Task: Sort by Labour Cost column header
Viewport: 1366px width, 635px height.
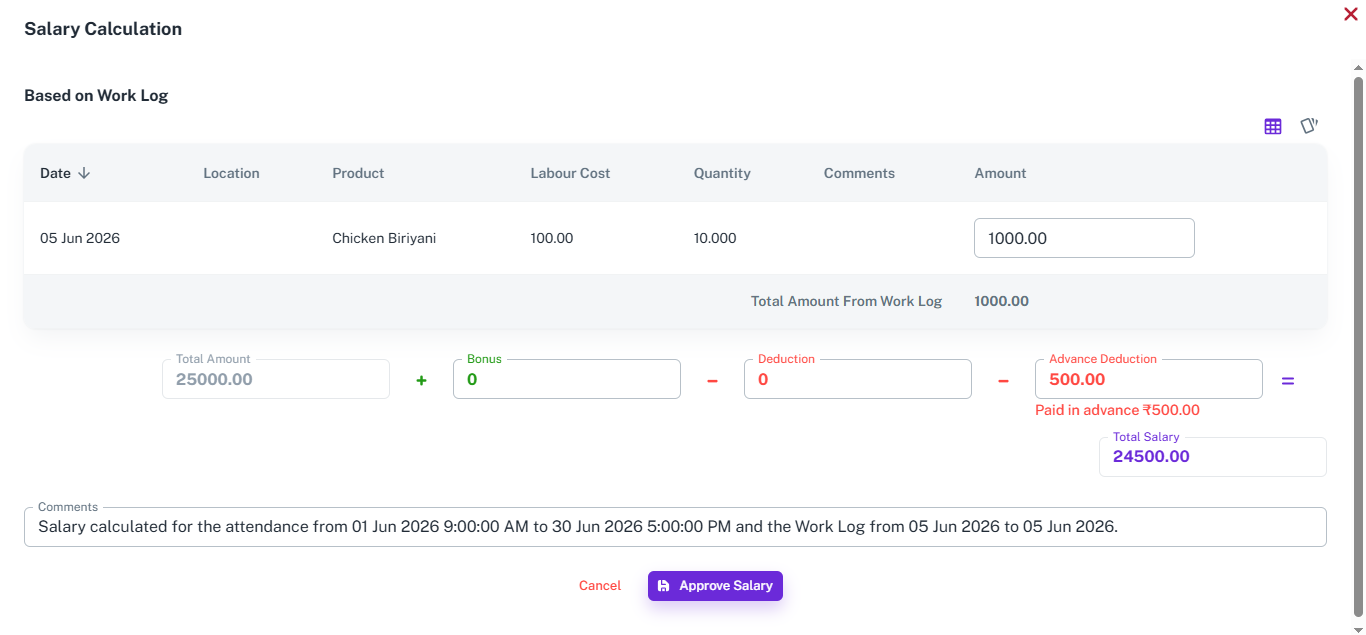Action: coord(570,173)
